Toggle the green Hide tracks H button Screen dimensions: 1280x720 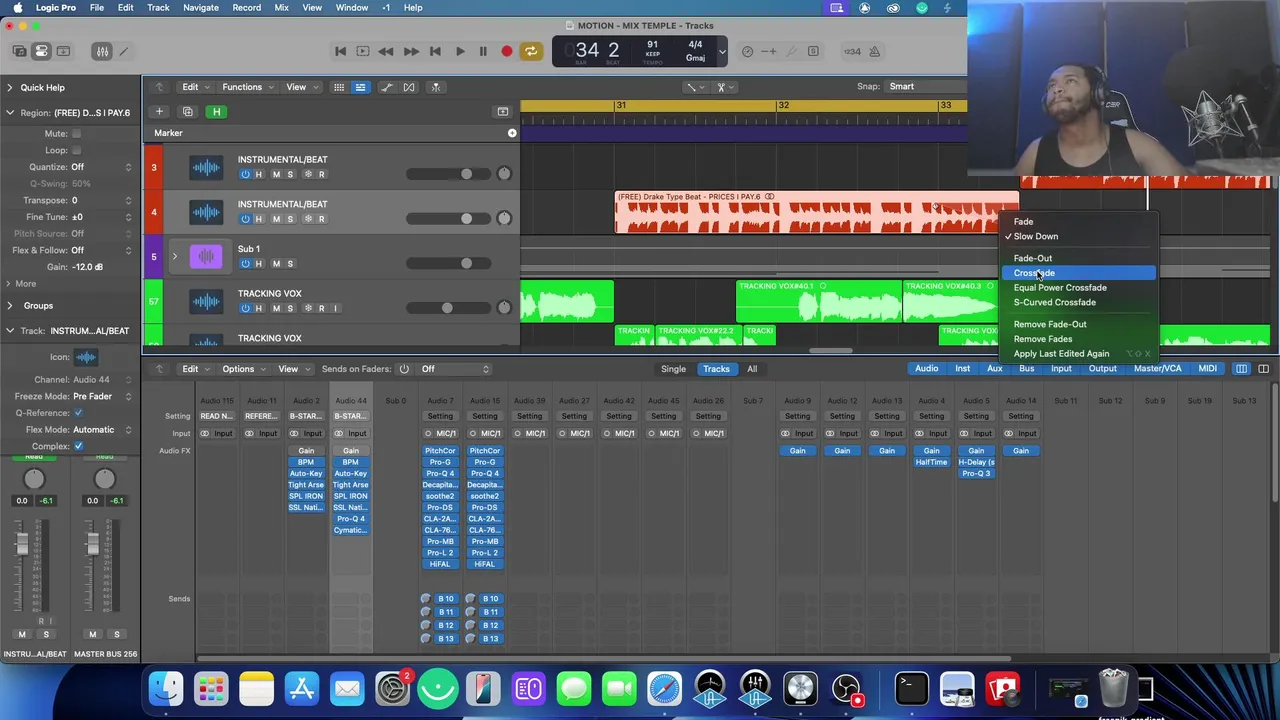[x=216, y=112]
